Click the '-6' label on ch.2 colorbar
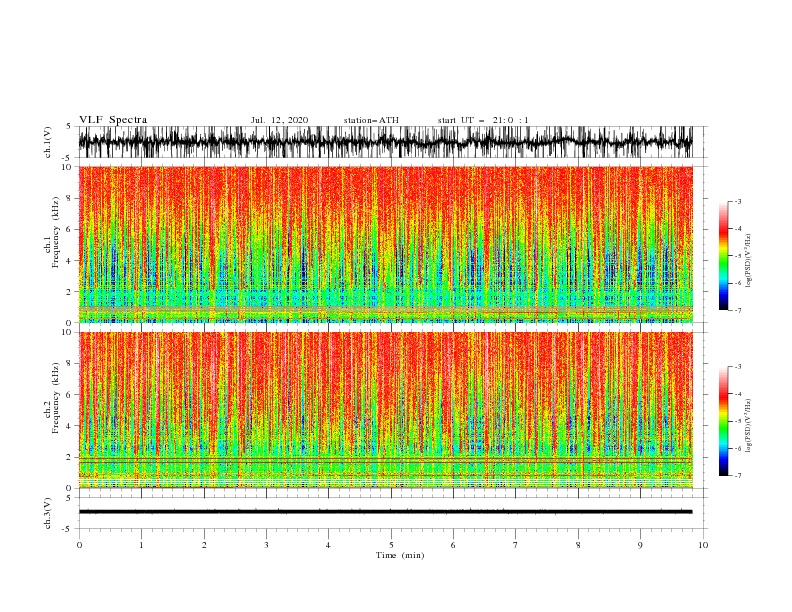This screenshot has width=792, height=612. [x=738, y=448]
